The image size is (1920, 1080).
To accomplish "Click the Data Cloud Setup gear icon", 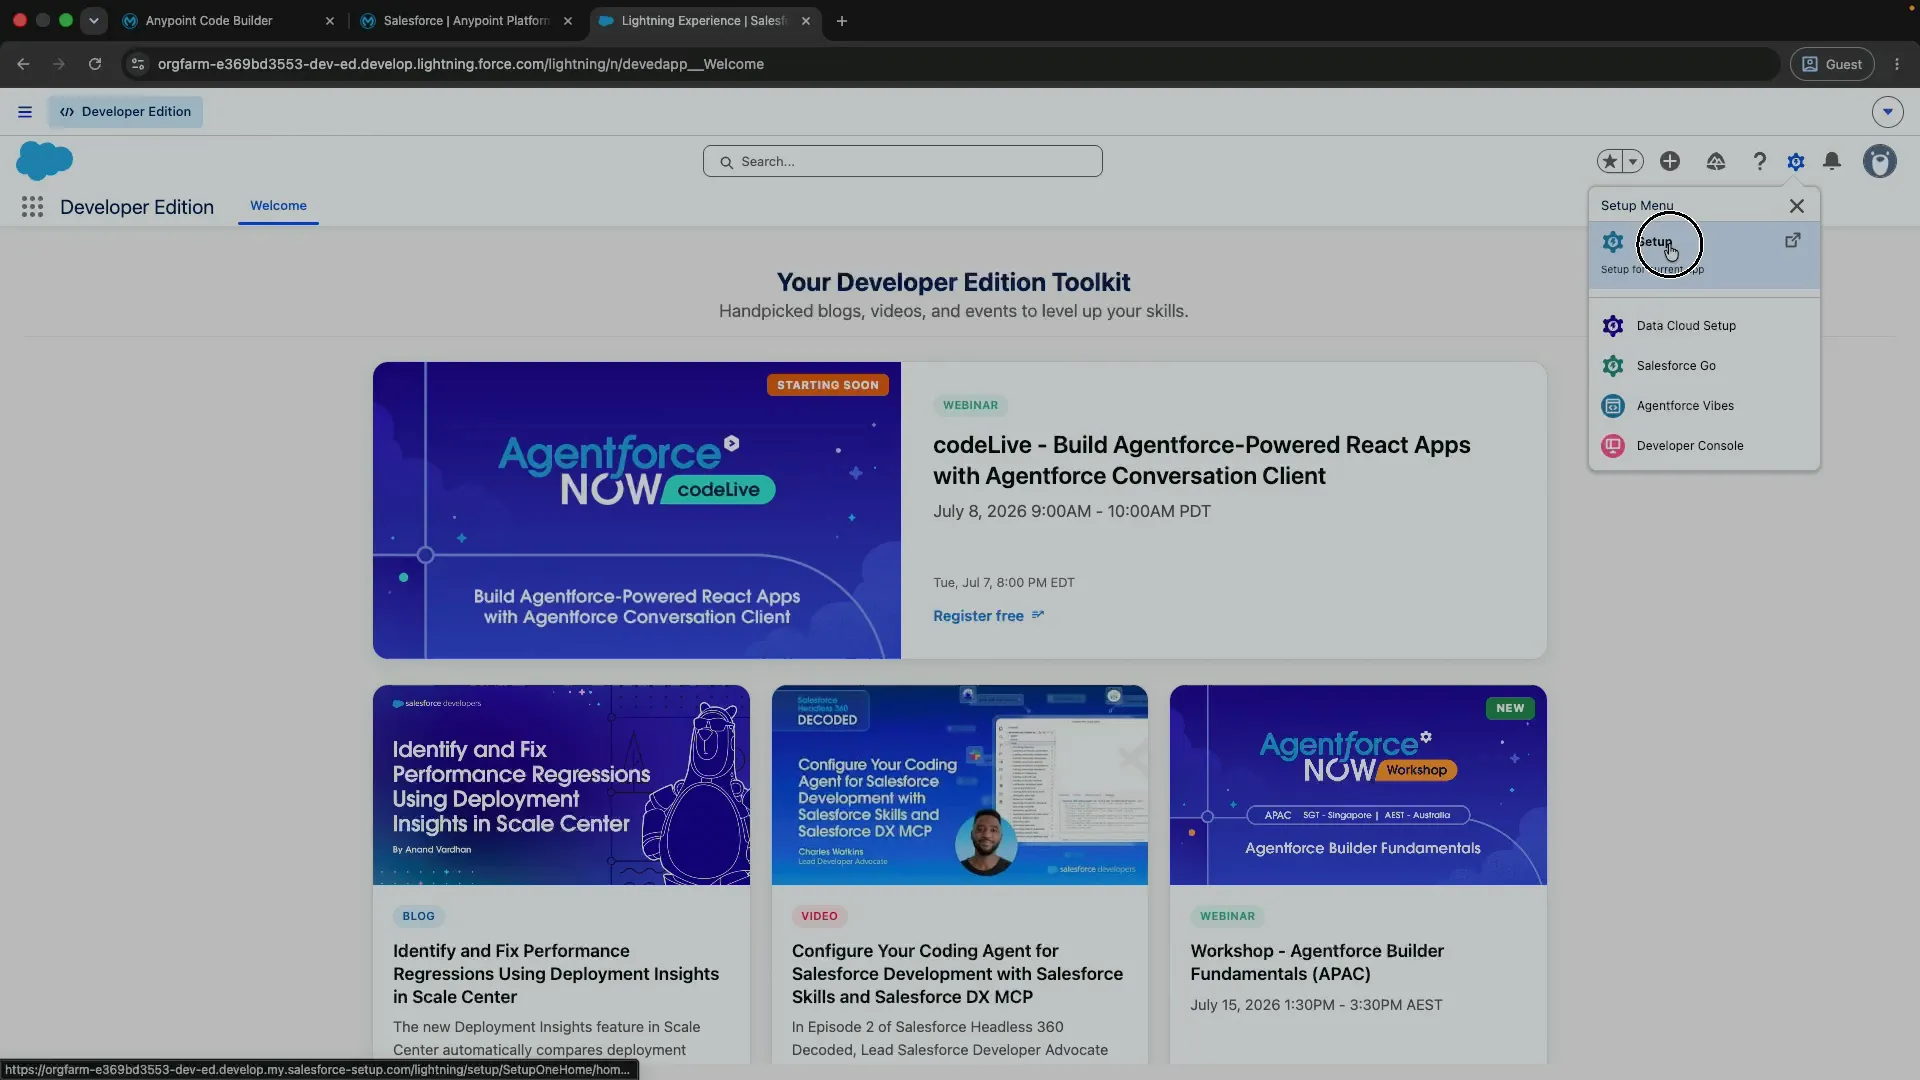I will 1613,326.
